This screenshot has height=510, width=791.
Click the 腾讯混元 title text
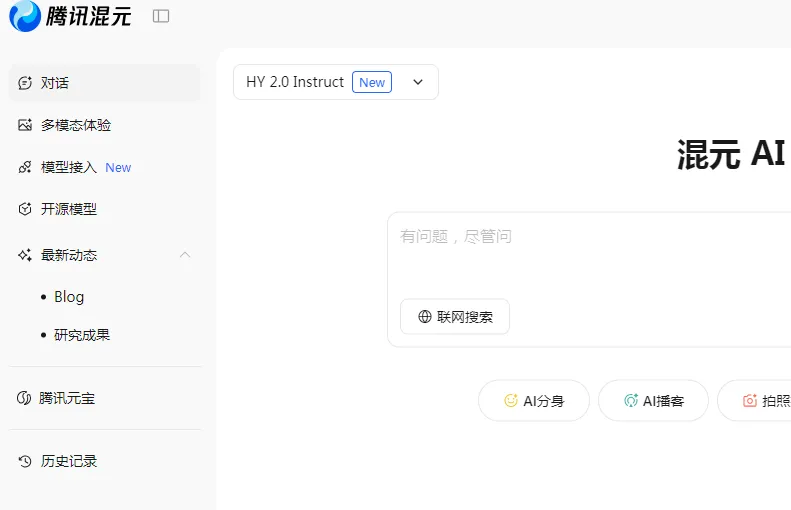[89, 16]
